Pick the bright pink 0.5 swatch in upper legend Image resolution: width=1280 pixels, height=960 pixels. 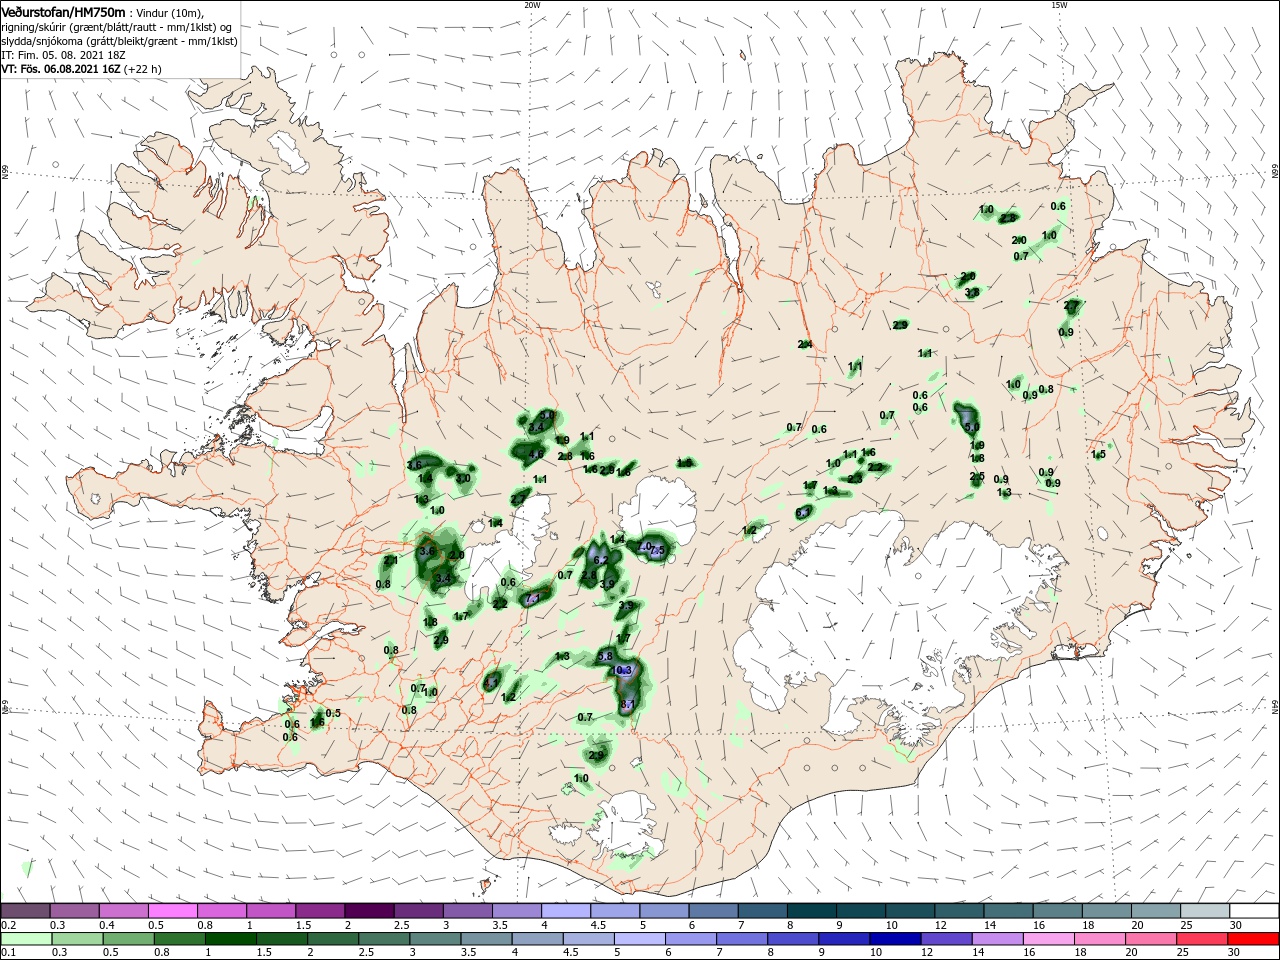172,911
